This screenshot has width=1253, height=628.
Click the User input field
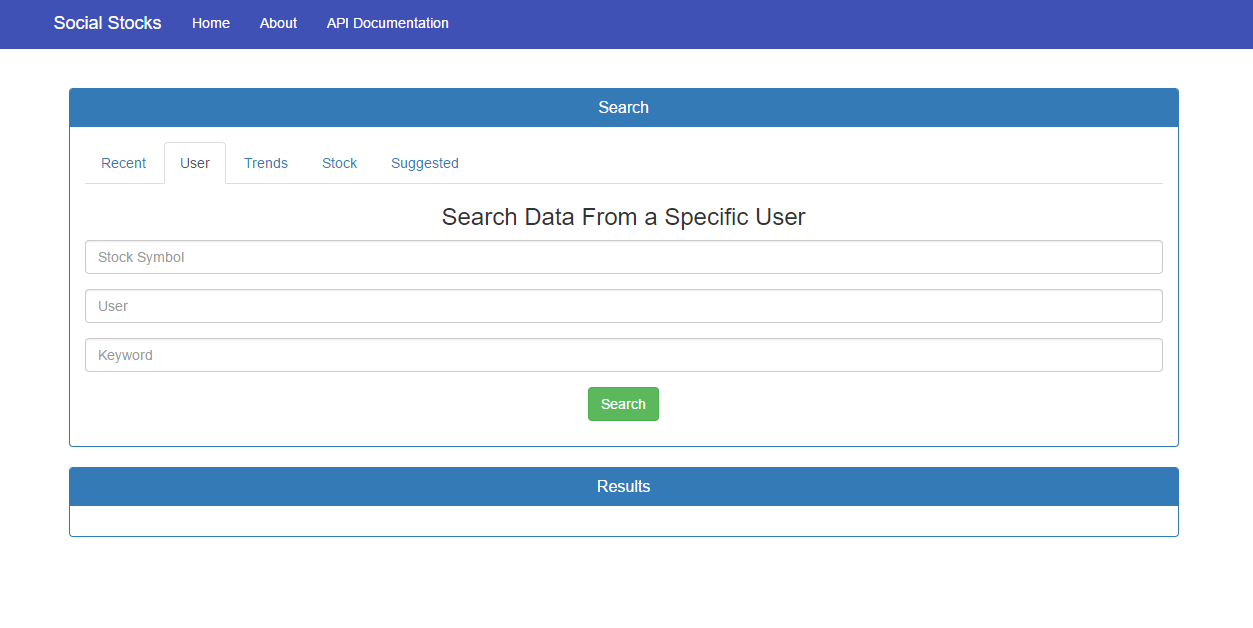point(623,305)
